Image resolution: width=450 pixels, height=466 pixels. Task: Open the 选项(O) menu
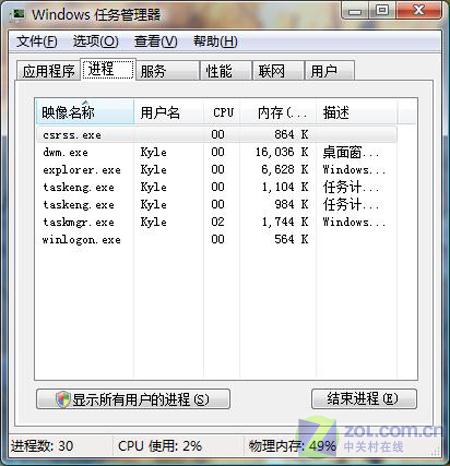coord(96,42)
